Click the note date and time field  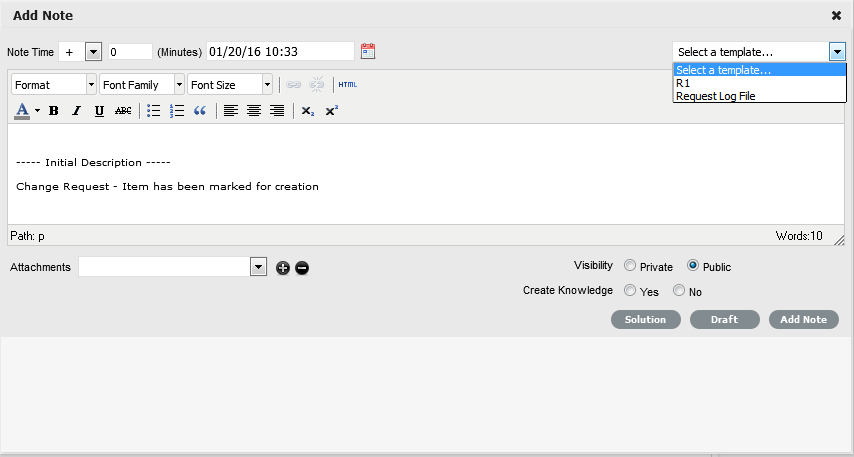280,52
